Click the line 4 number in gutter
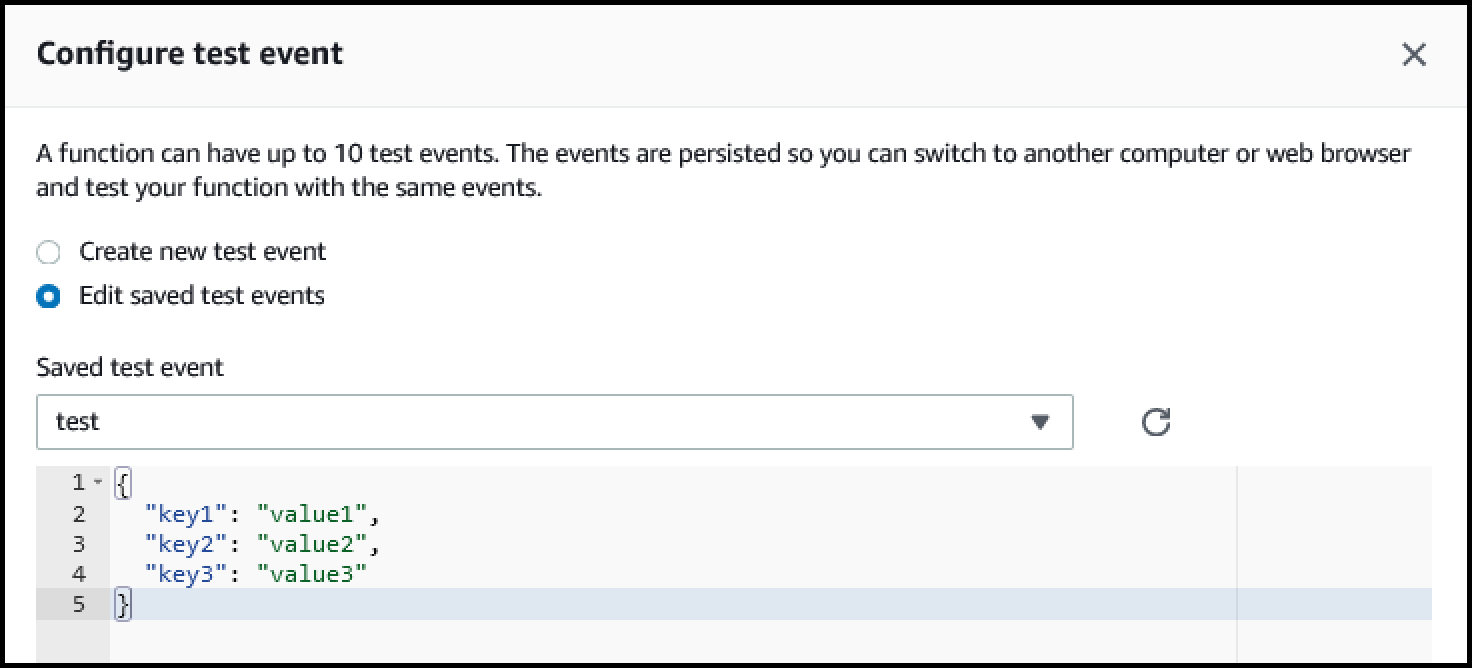Image resolution: width=1472 pixels, height=668 pixels. pos(79,574)
